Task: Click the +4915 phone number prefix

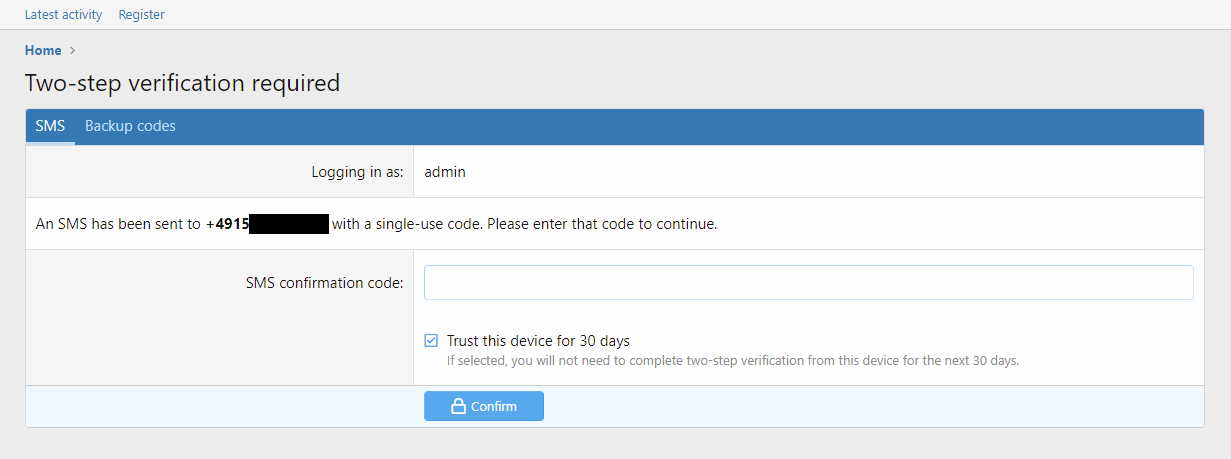Action: coord(228,224)
